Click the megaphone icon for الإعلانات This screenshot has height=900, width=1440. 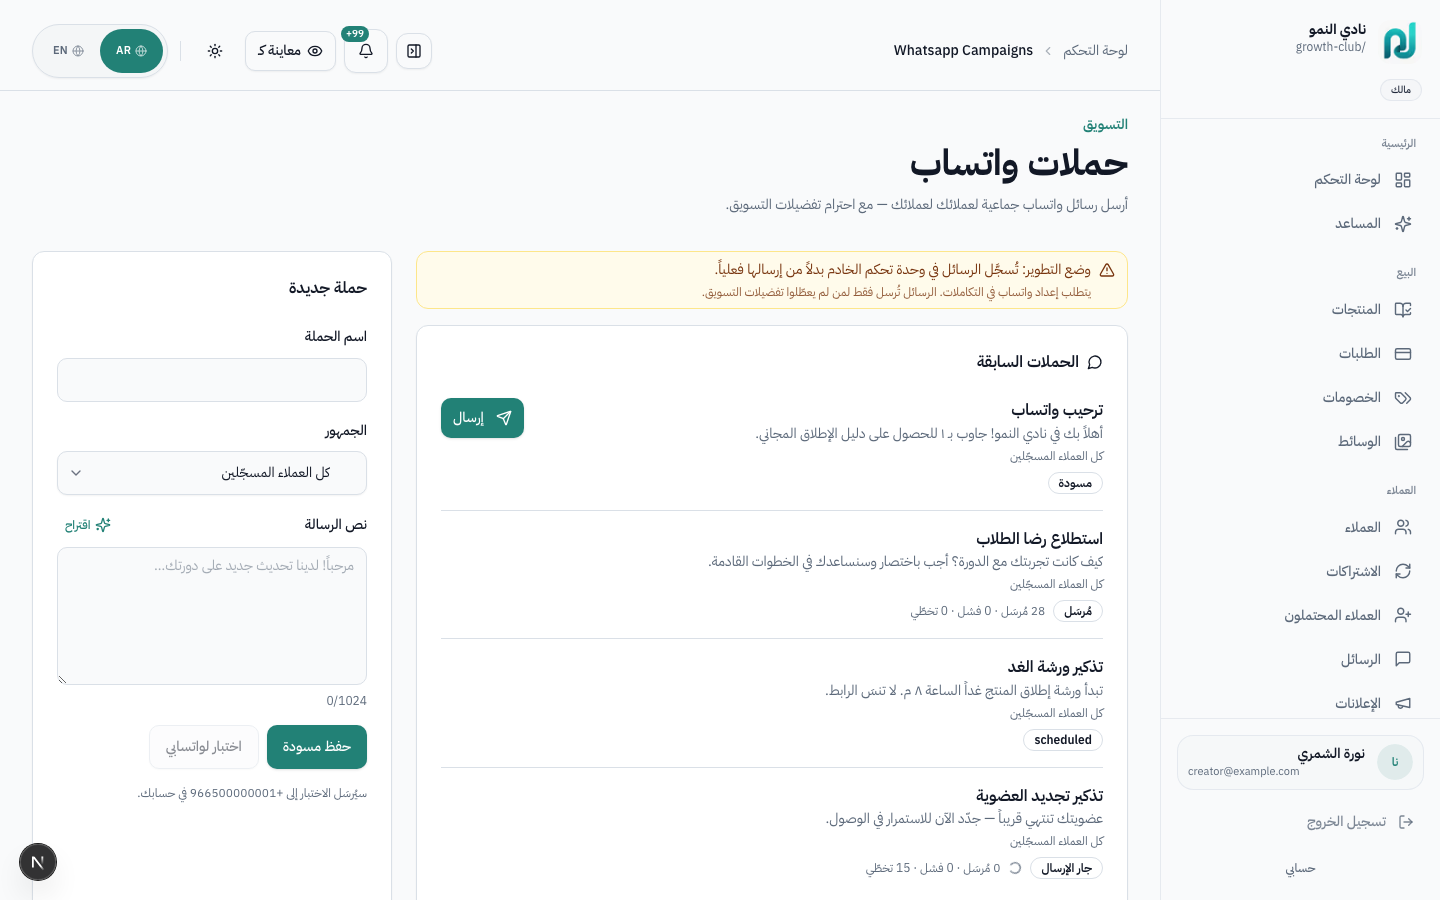point(1403,704)
